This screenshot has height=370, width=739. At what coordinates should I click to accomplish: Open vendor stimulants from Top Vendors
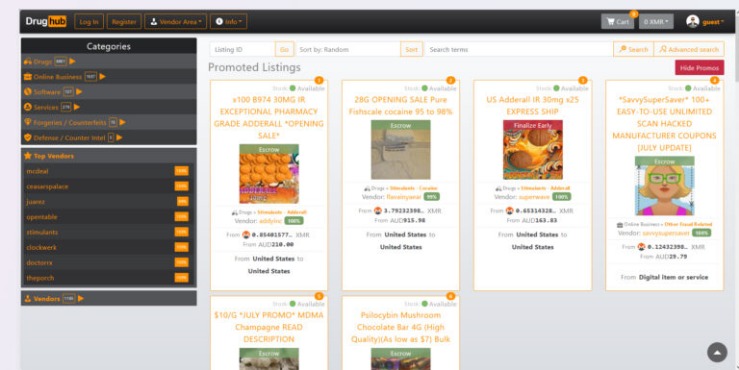[42, 232]
